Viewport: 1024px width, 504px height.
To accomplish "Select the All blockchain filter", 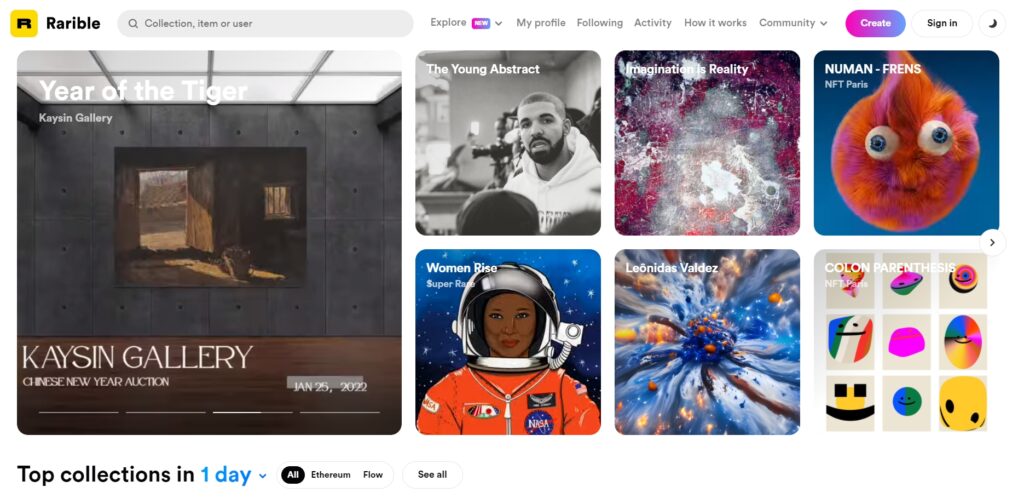I will [x=292, y=475].
